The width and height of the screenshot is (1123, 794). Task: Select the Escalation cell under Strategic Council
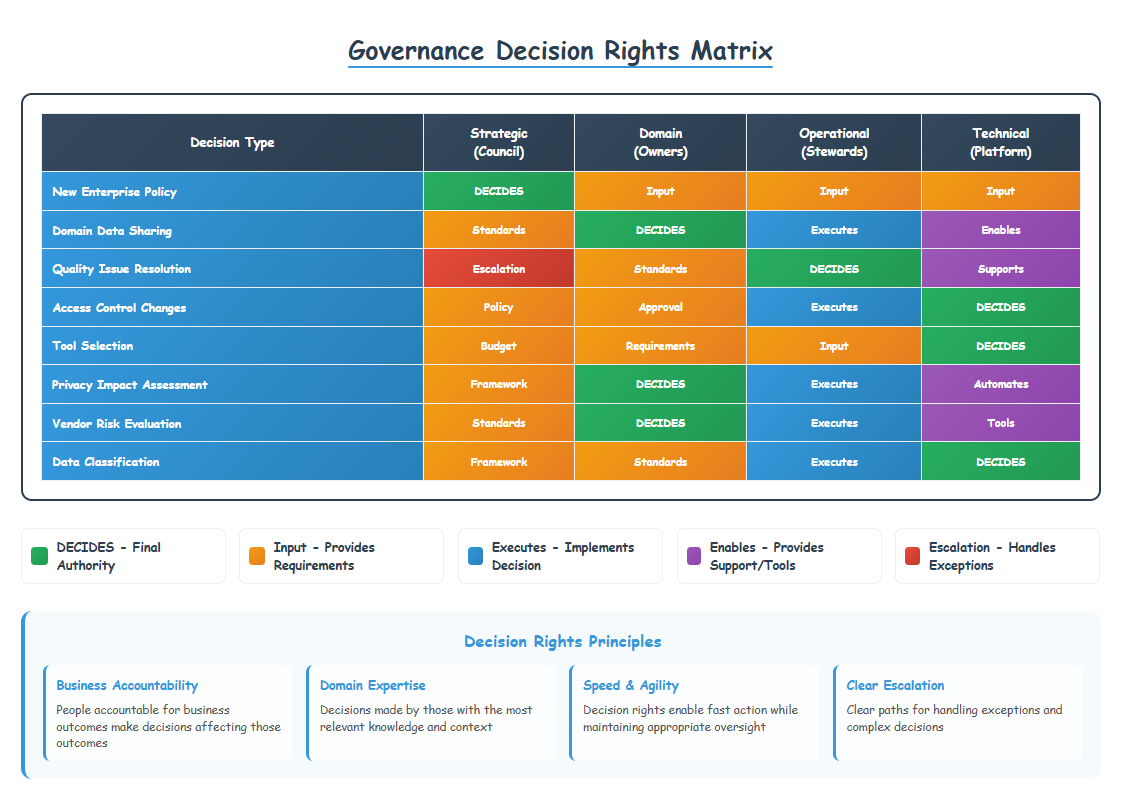(x=499, y=268)
